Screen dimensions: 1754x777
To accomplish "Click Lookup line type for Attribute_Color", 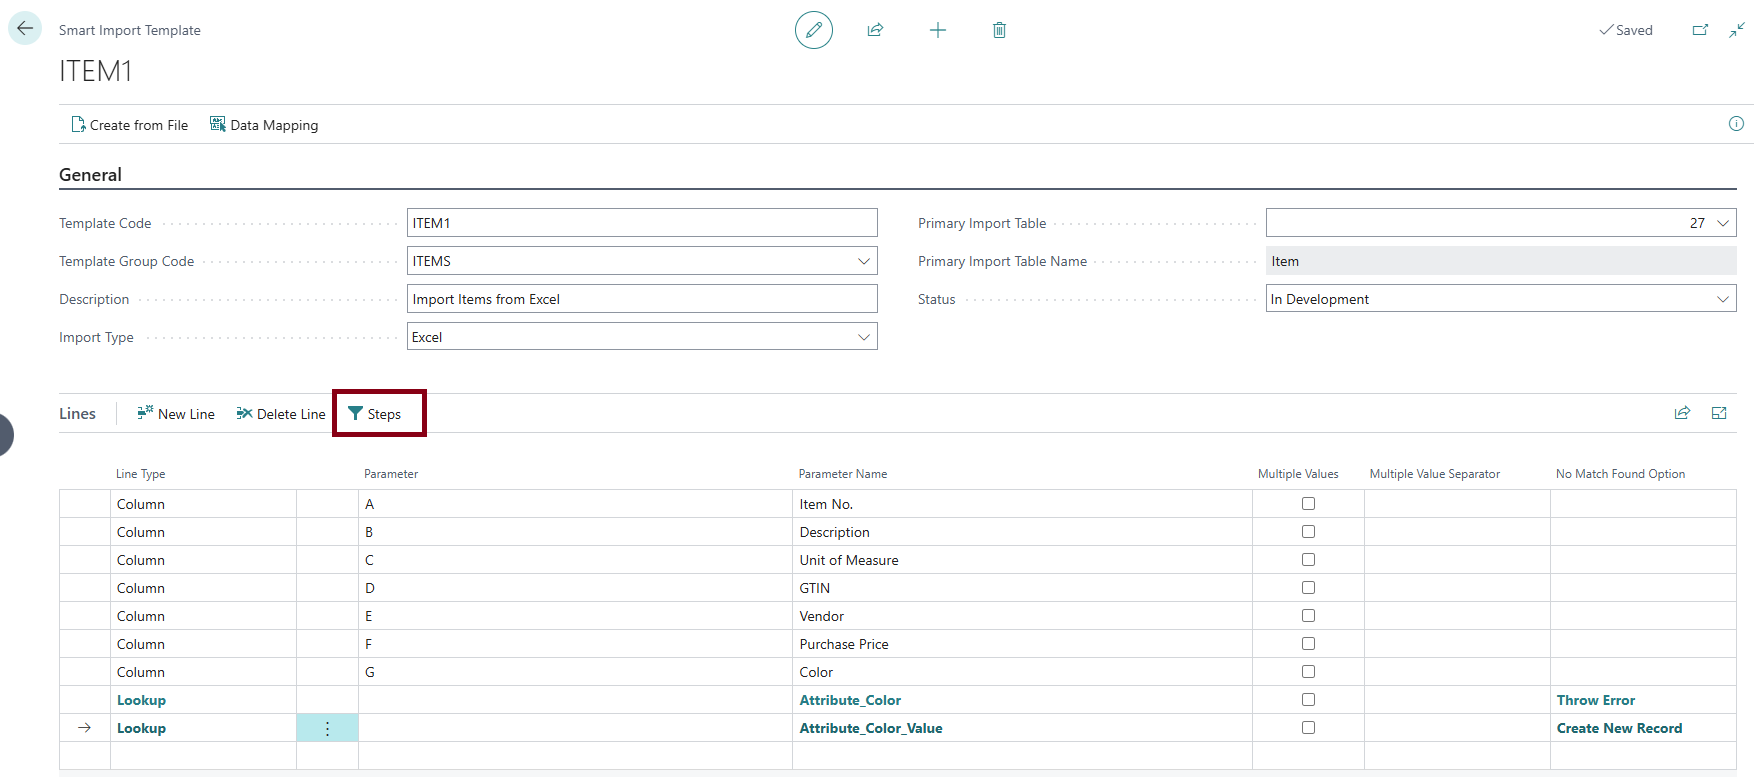I will click(x=141, y=700).
